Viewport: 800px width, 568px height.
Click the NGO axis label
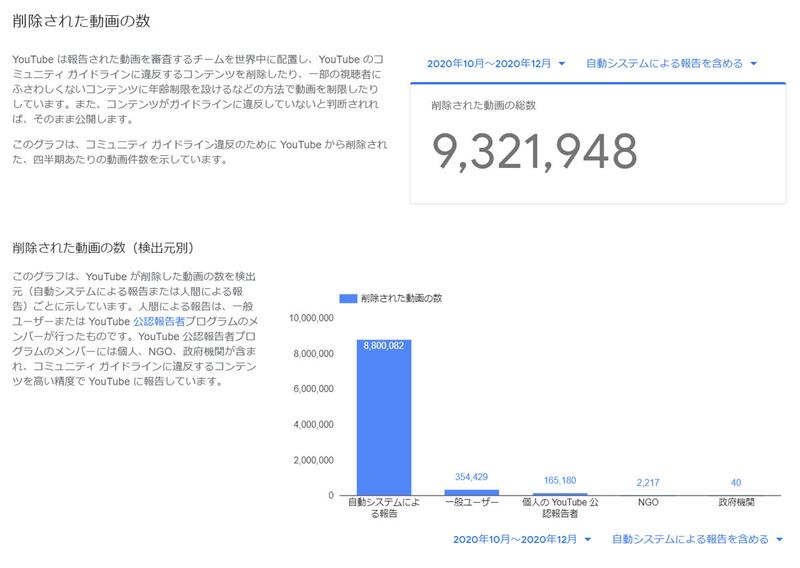(x=648, y=502)
